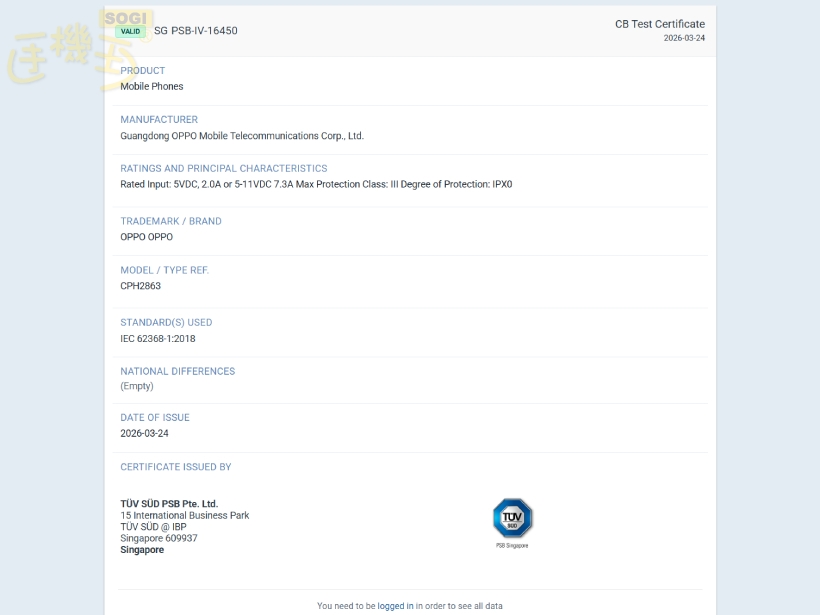
Task: Select model number CPH2863
Action: [x=141, y=286]
